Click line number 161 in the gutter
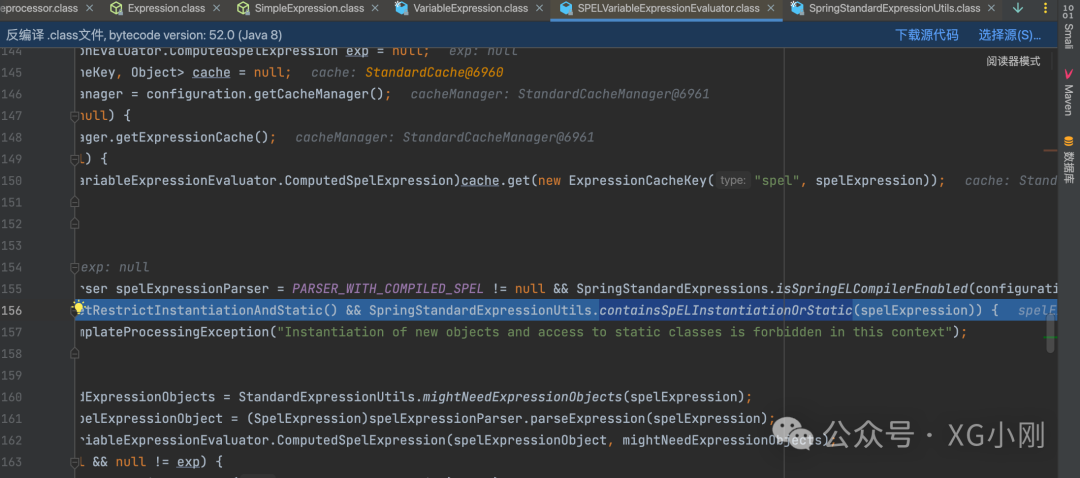 (11, 418)
